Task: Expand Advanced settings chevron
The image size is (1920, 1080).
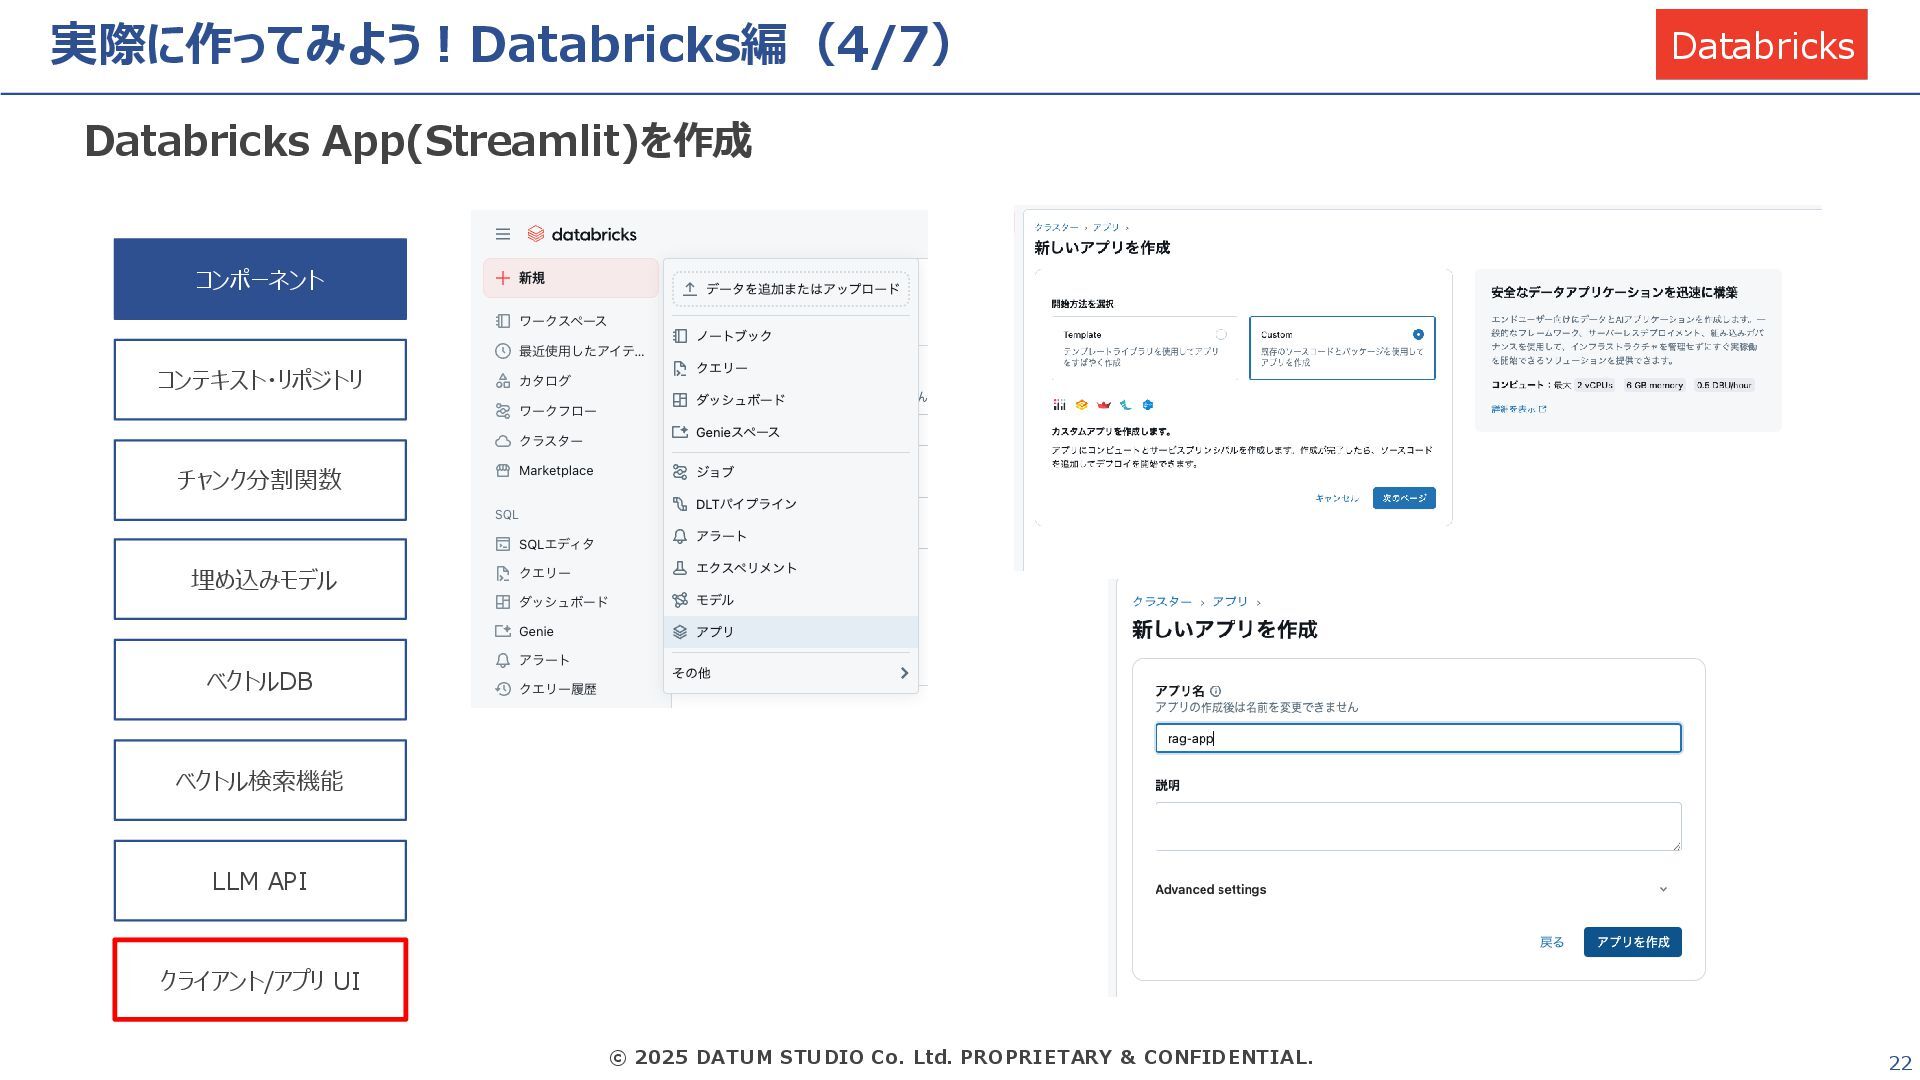Action: pos(1663,889)
